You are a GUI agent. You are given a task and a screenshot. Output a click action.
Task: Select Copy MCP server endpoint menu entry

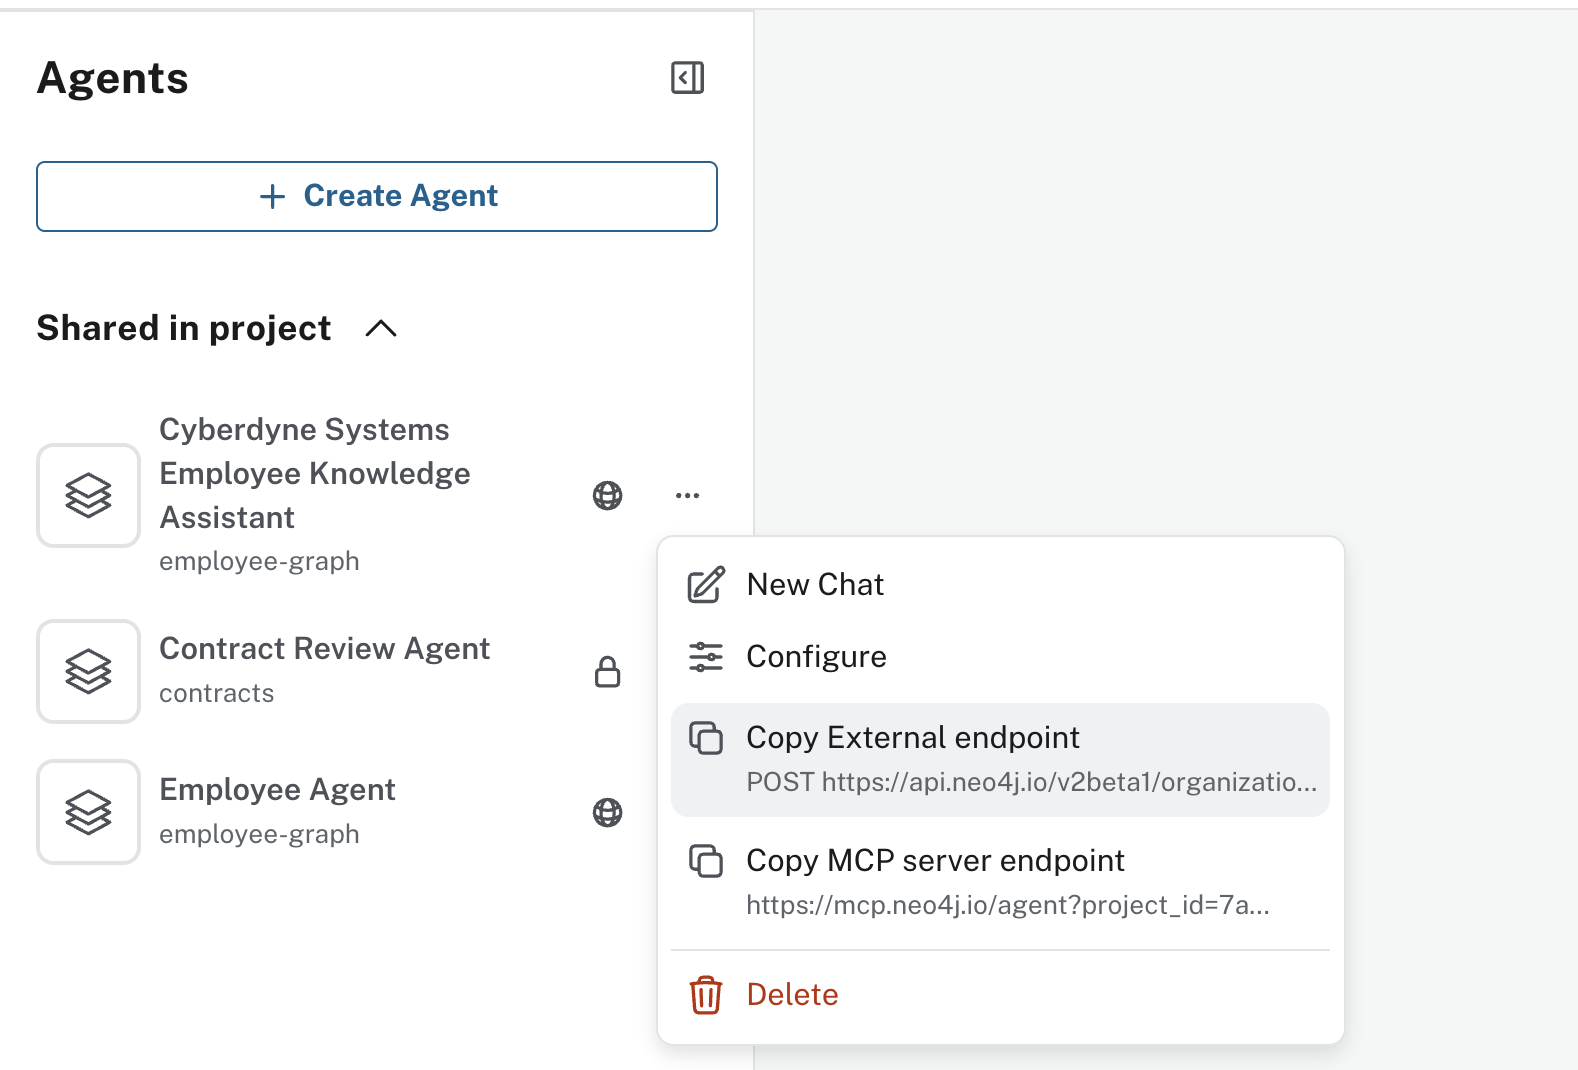pos(1000,882)
